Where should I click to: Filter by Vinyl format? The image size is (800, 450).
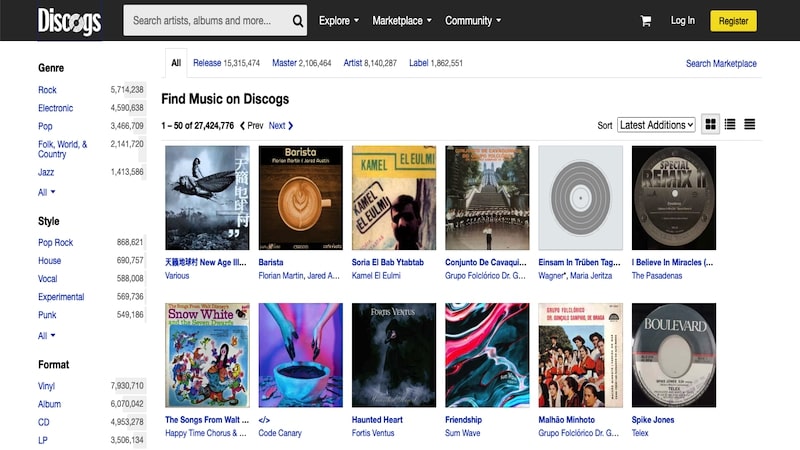[46, 386]
